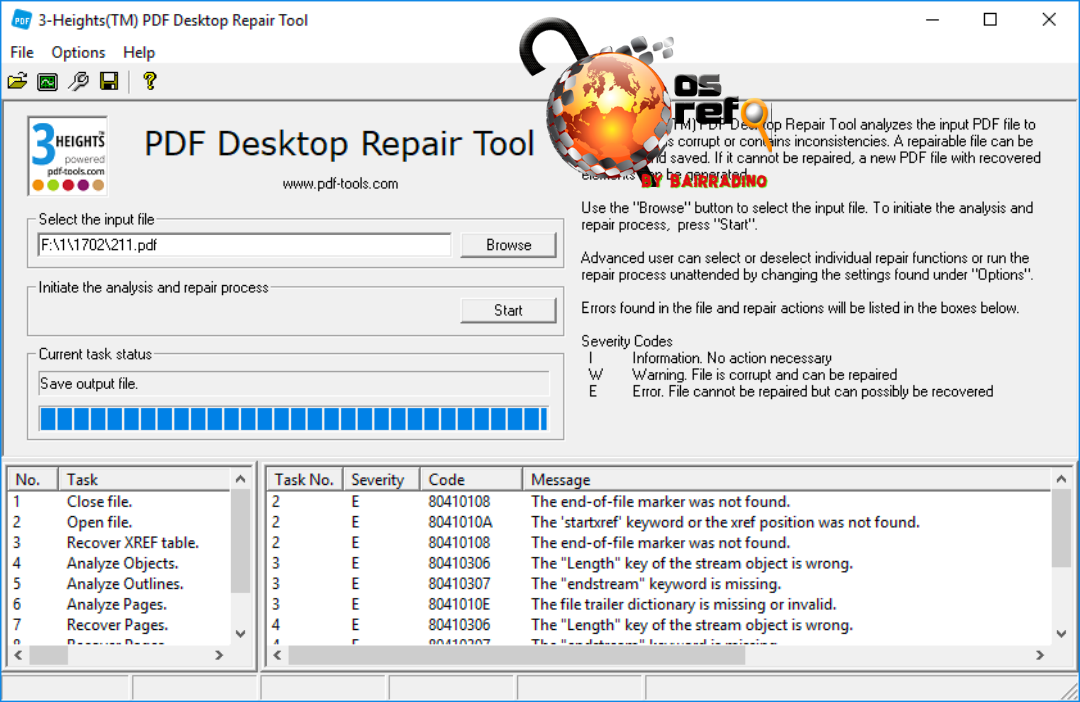
Task: Select the 'Recover XREF table.' task row
Action: point(118,543)
